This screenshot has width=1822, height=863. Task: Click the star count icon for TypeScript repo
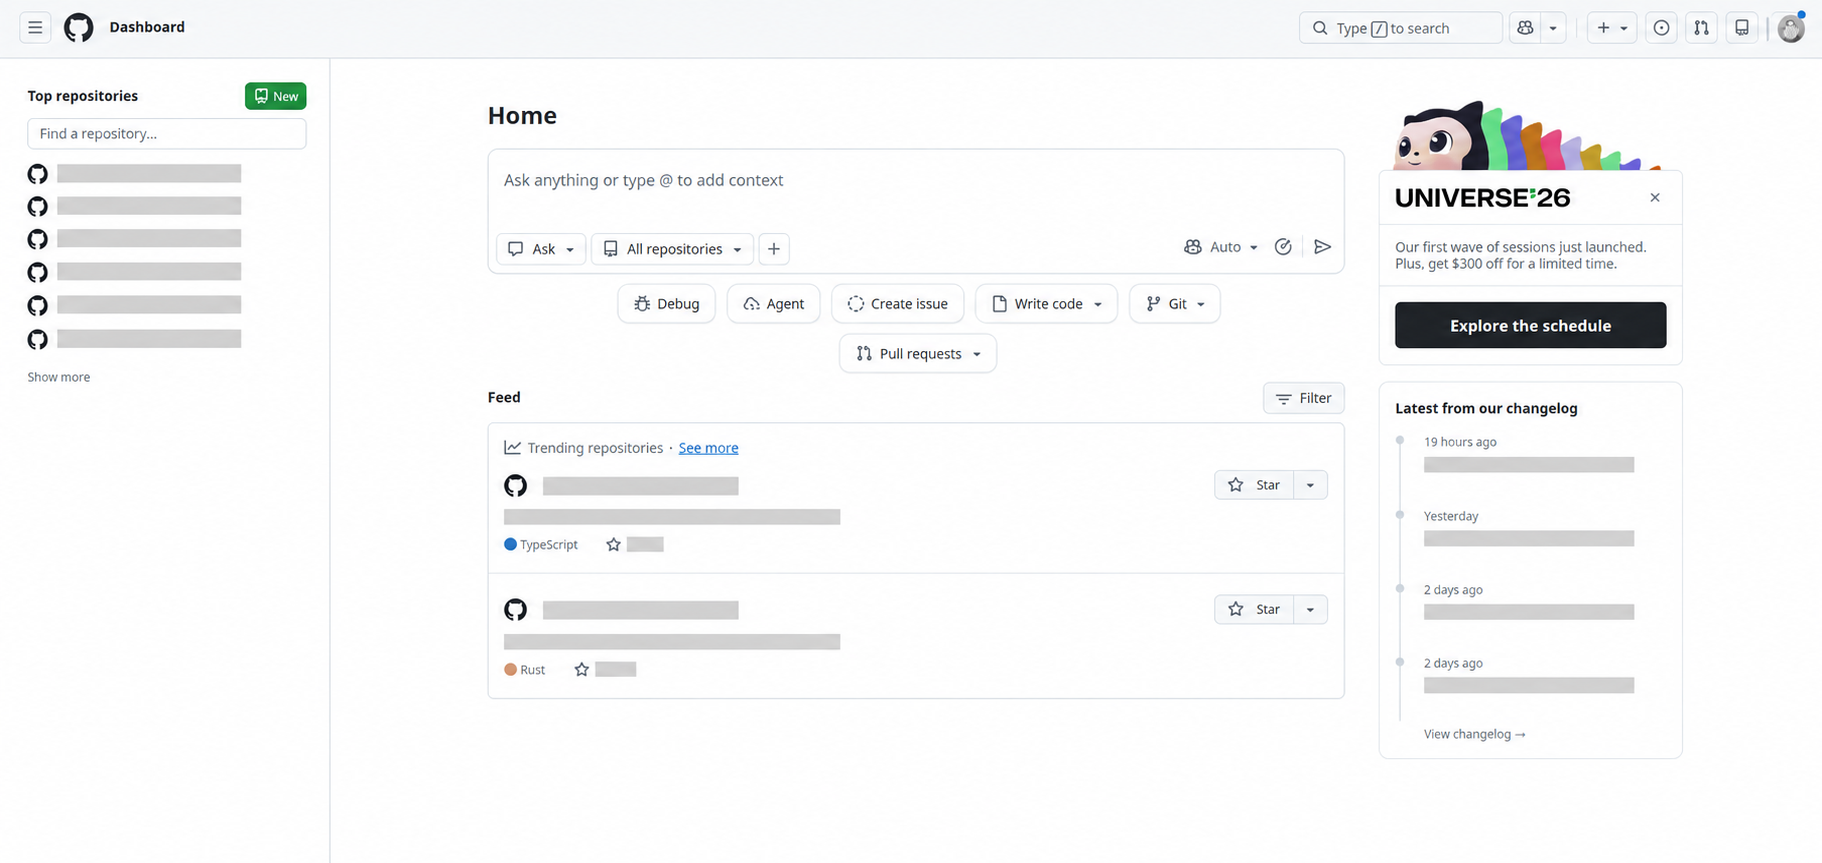(613, 545)
